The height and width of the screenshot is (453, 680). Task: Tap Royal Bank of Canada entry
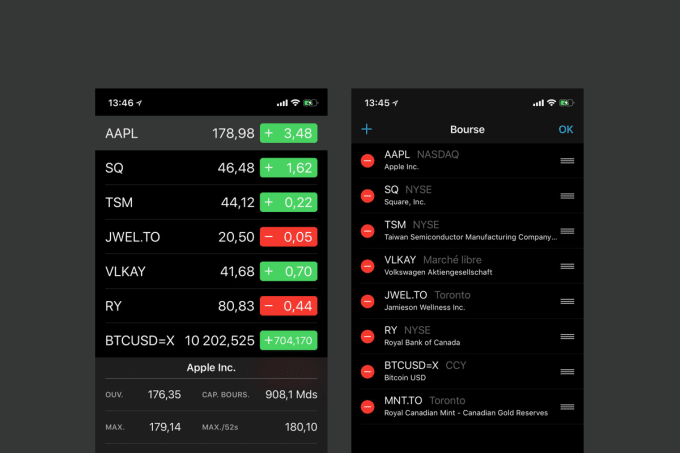[422, 342]
